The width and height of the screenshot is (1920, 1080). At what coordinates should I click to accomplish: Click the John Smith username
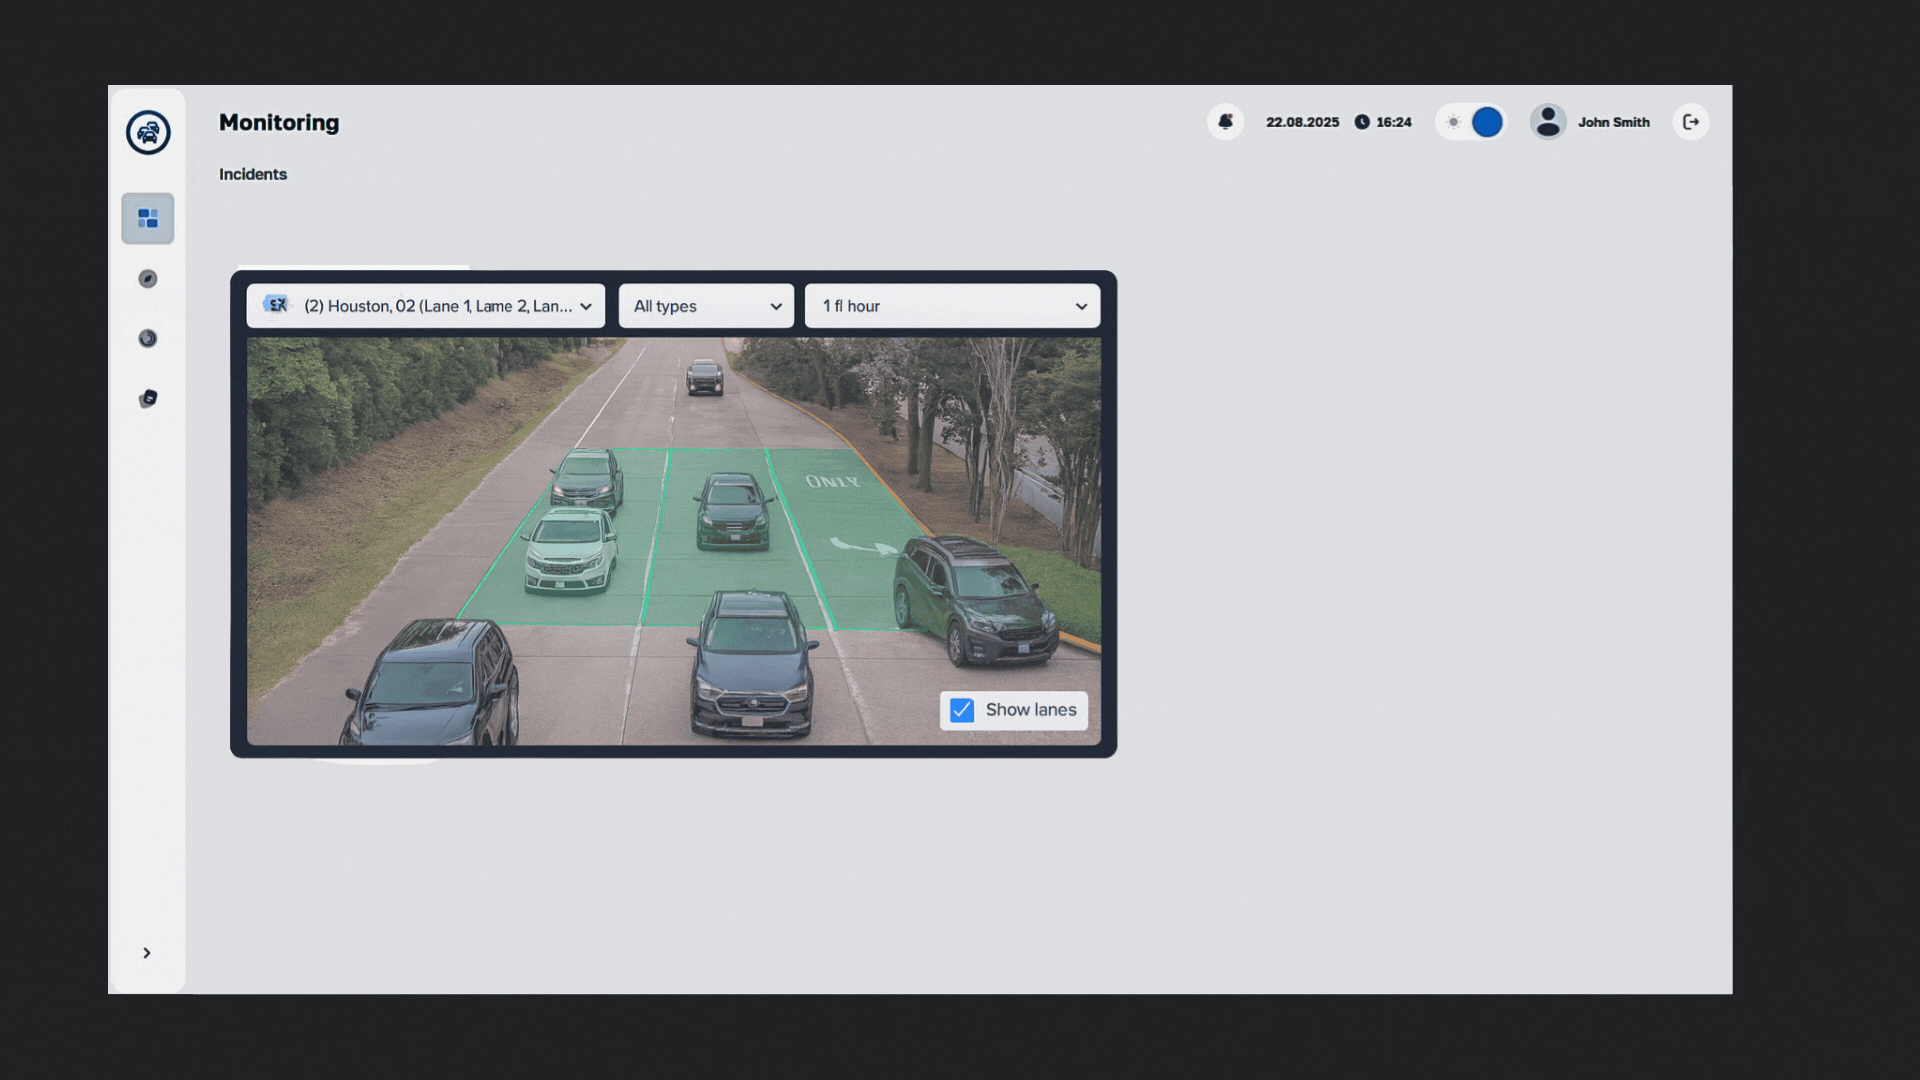pos(1614,122)
